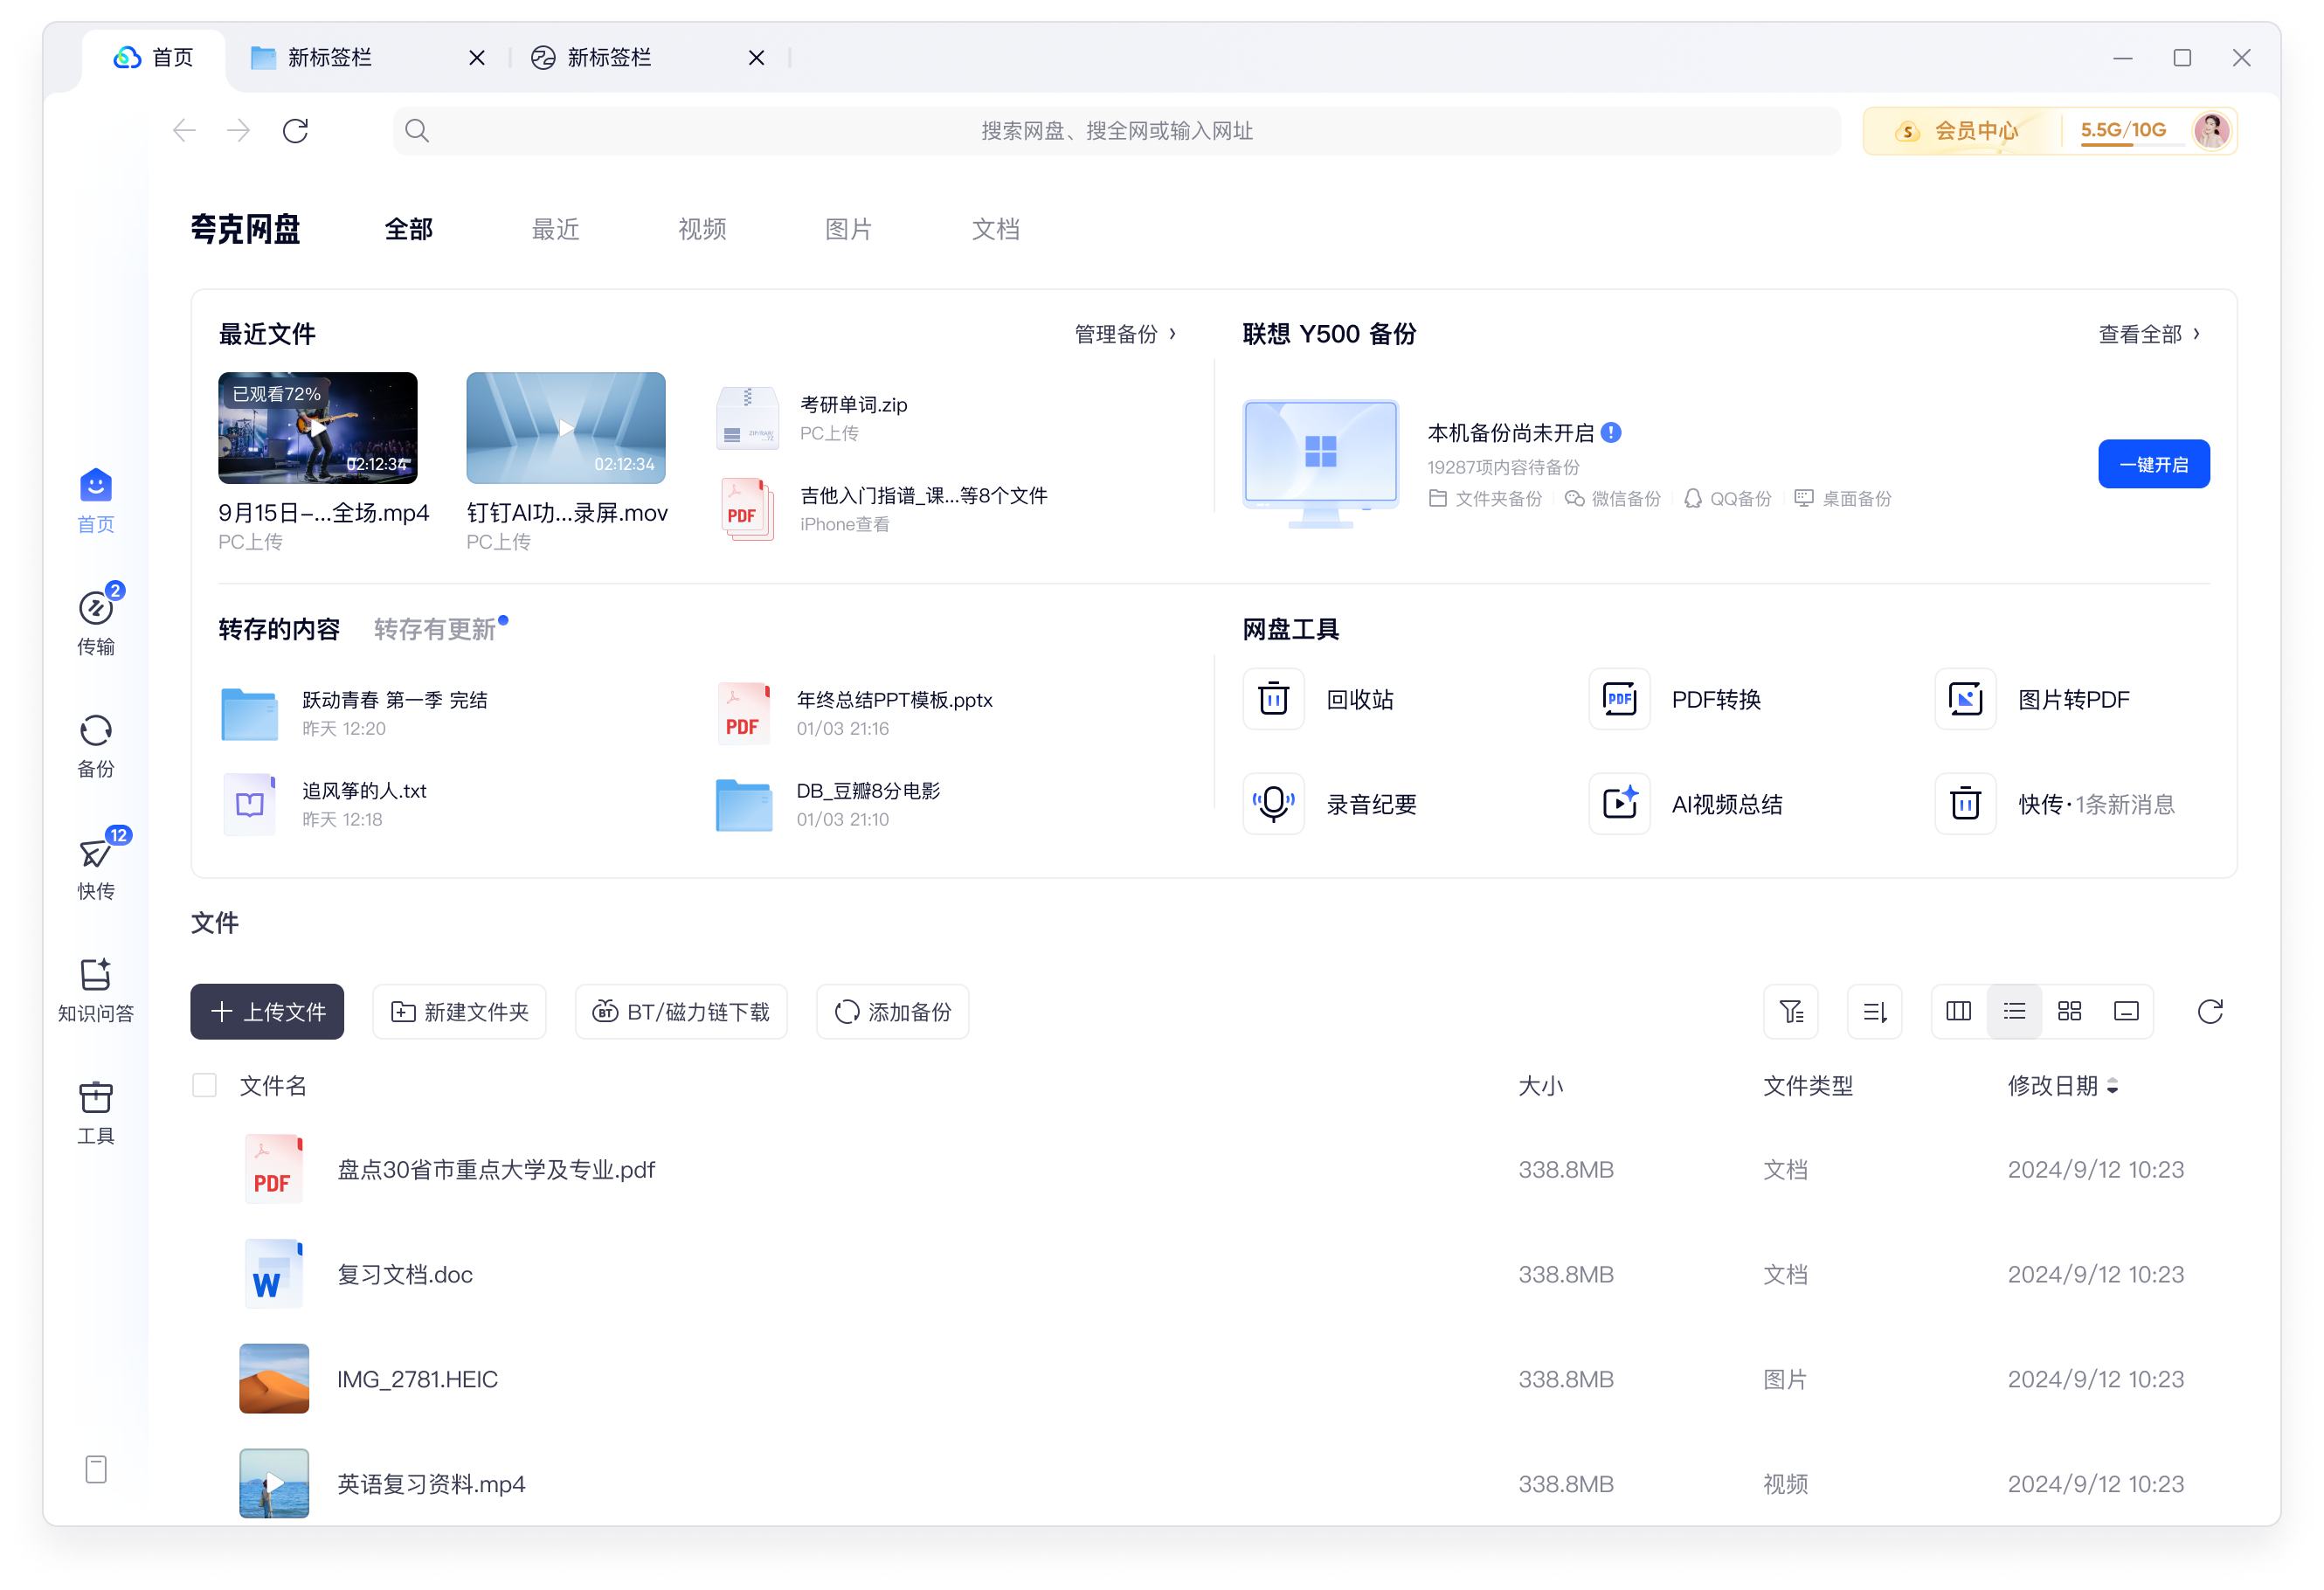Open the 首页 sidebar icon

[96, 501]
